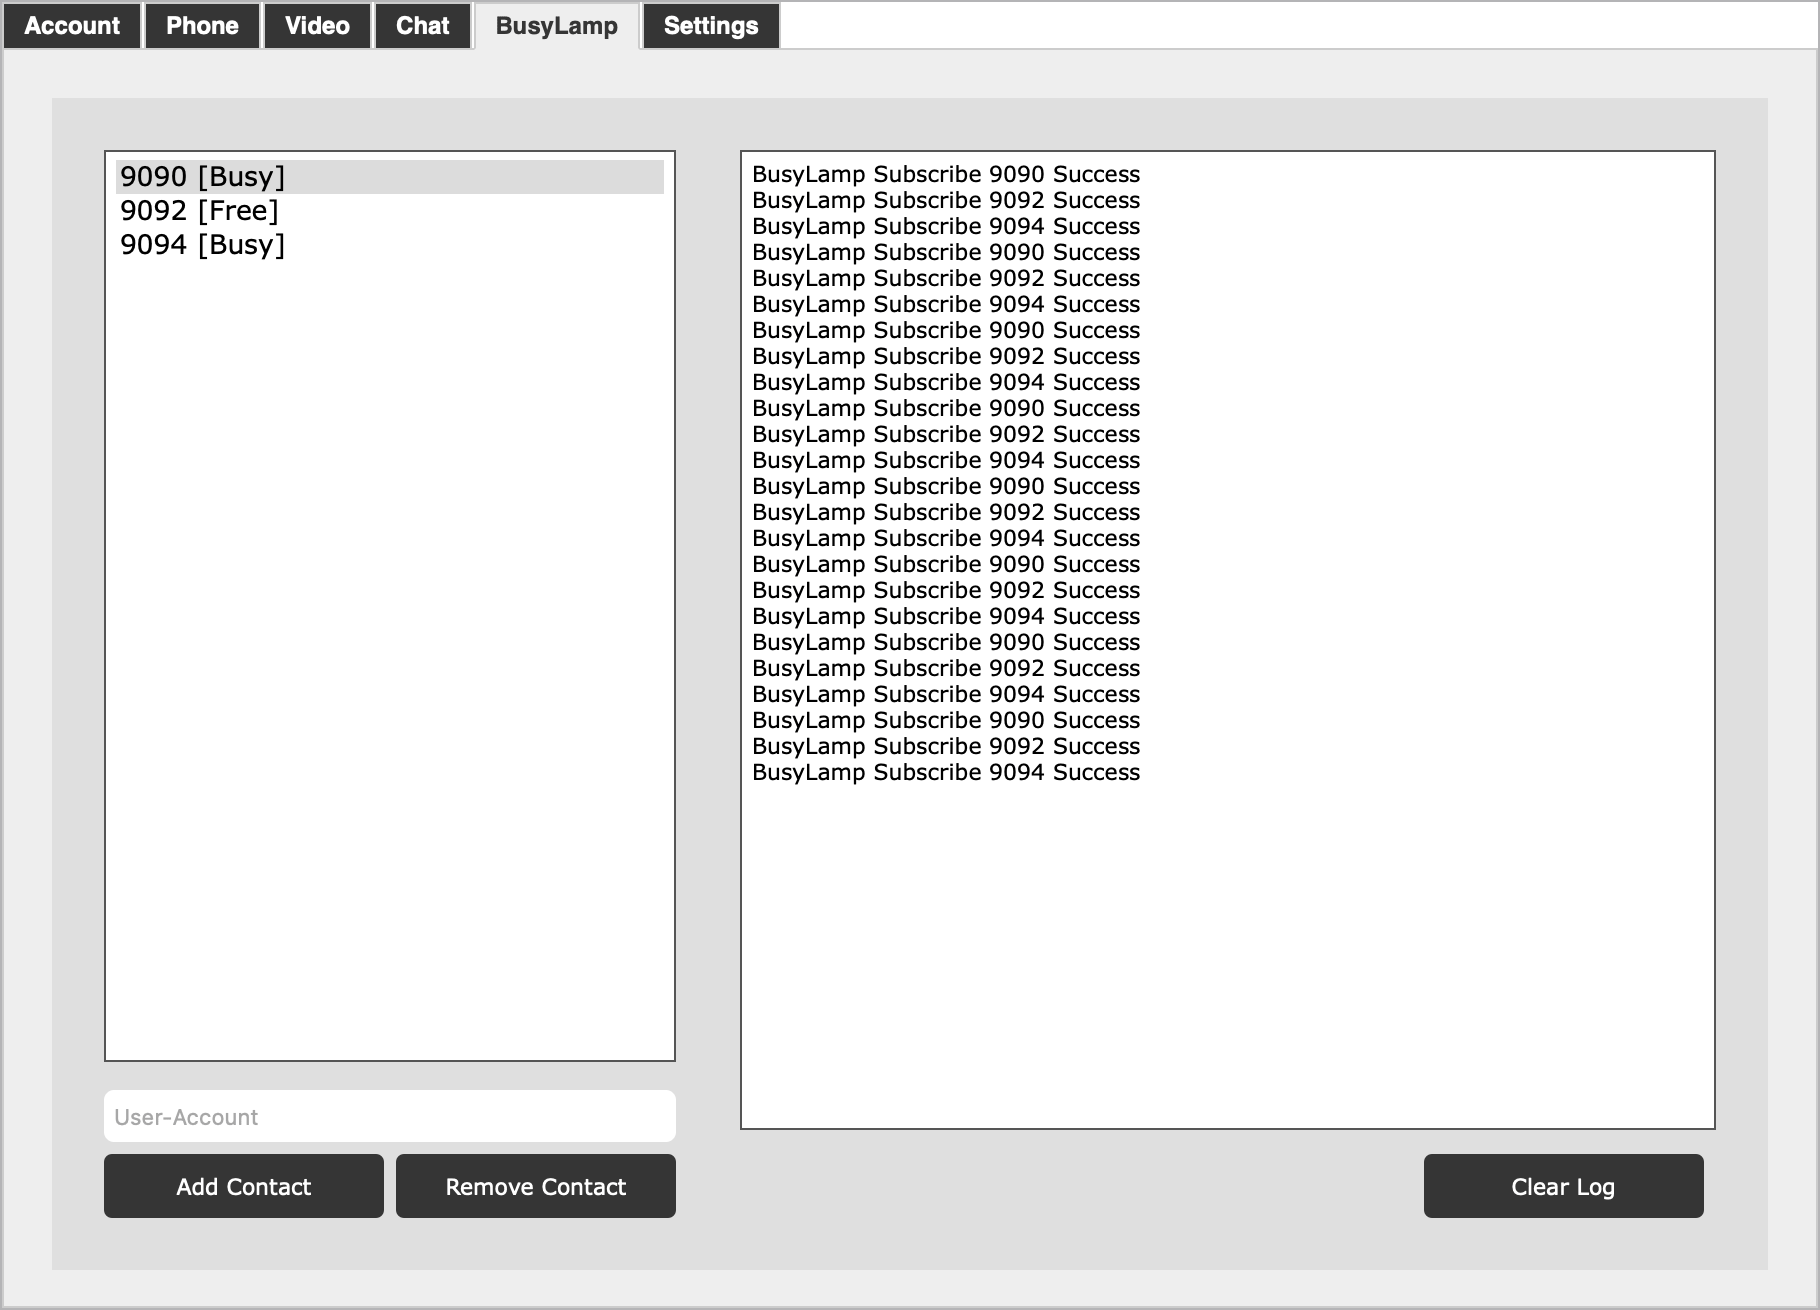Clear the log with Clear Log
This screenshot has width=1820, height=1310.
(x=1564, y=1186)
